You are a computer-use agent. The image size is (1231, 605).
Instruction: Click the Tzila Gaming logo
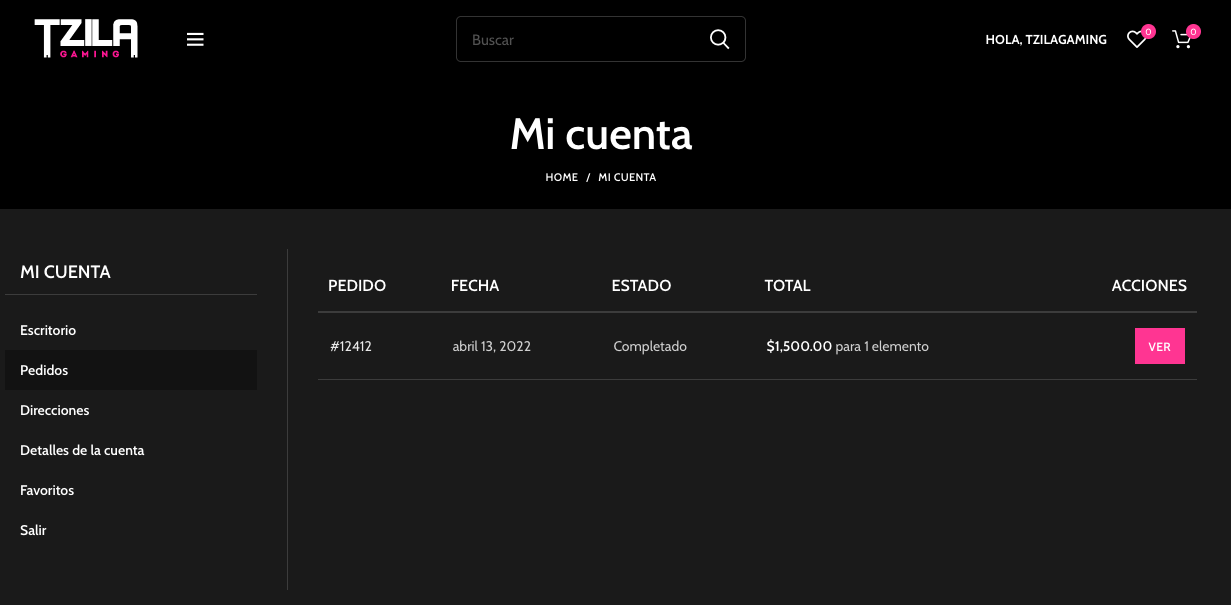pos(86,39)
